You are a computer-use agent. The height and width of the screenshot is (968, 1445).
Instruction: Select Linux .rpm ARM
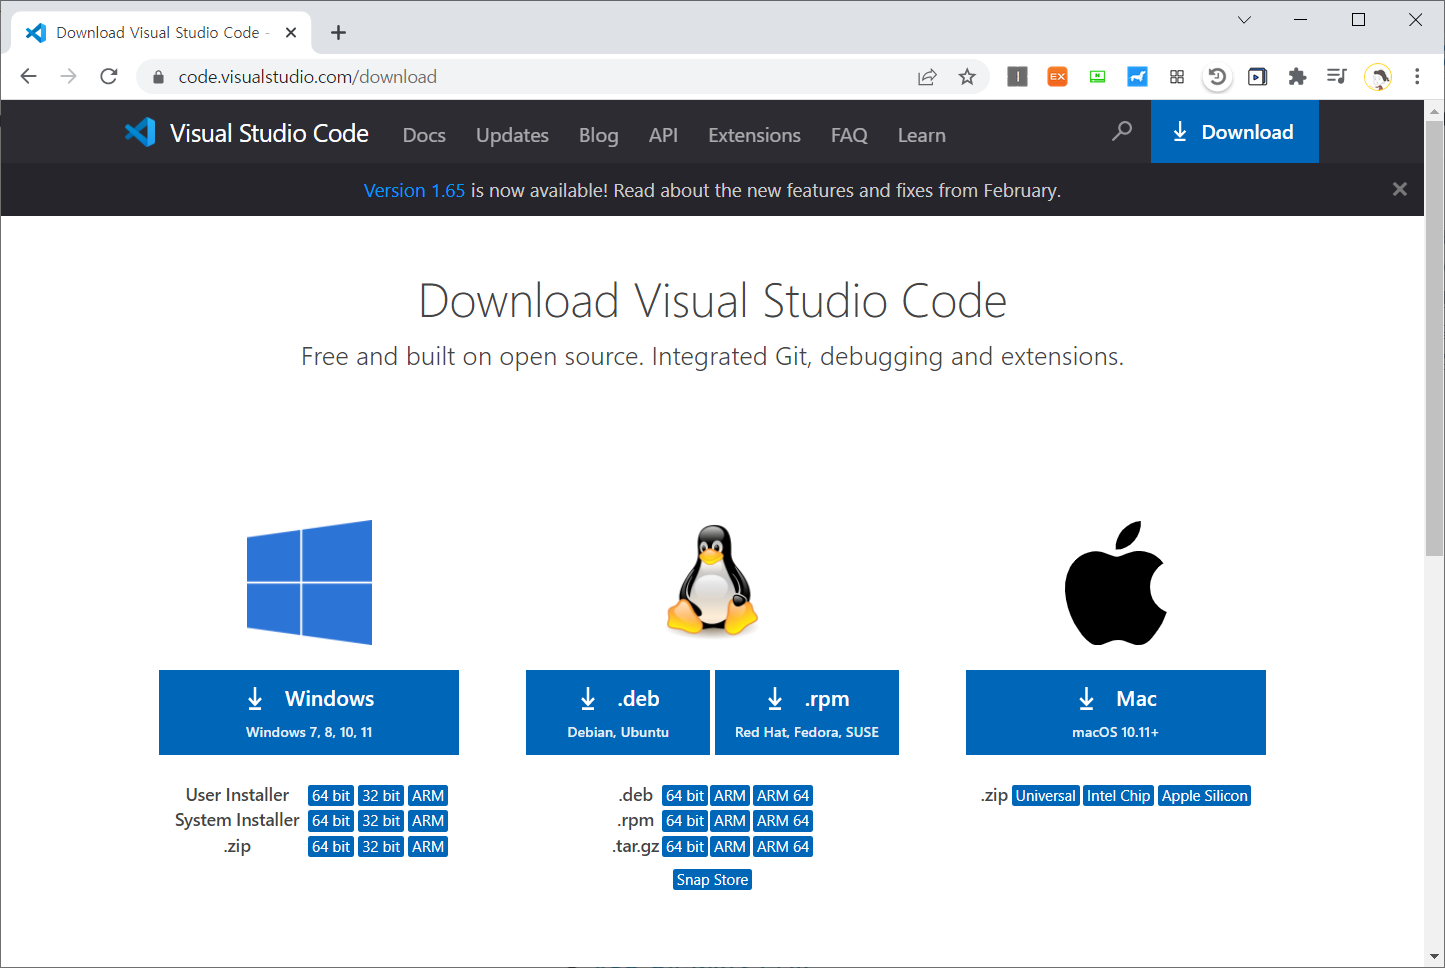click(730, 821)
